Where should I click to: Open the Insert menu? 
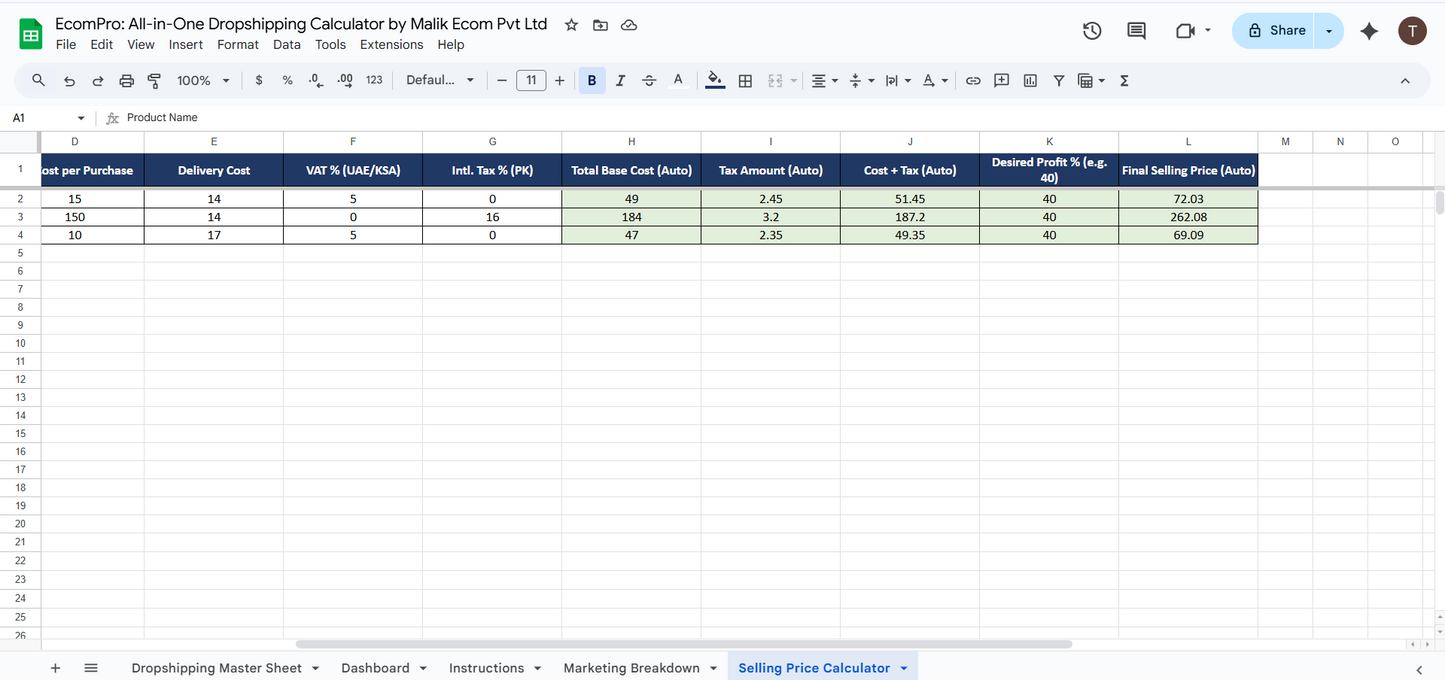(x=186, y=45)
